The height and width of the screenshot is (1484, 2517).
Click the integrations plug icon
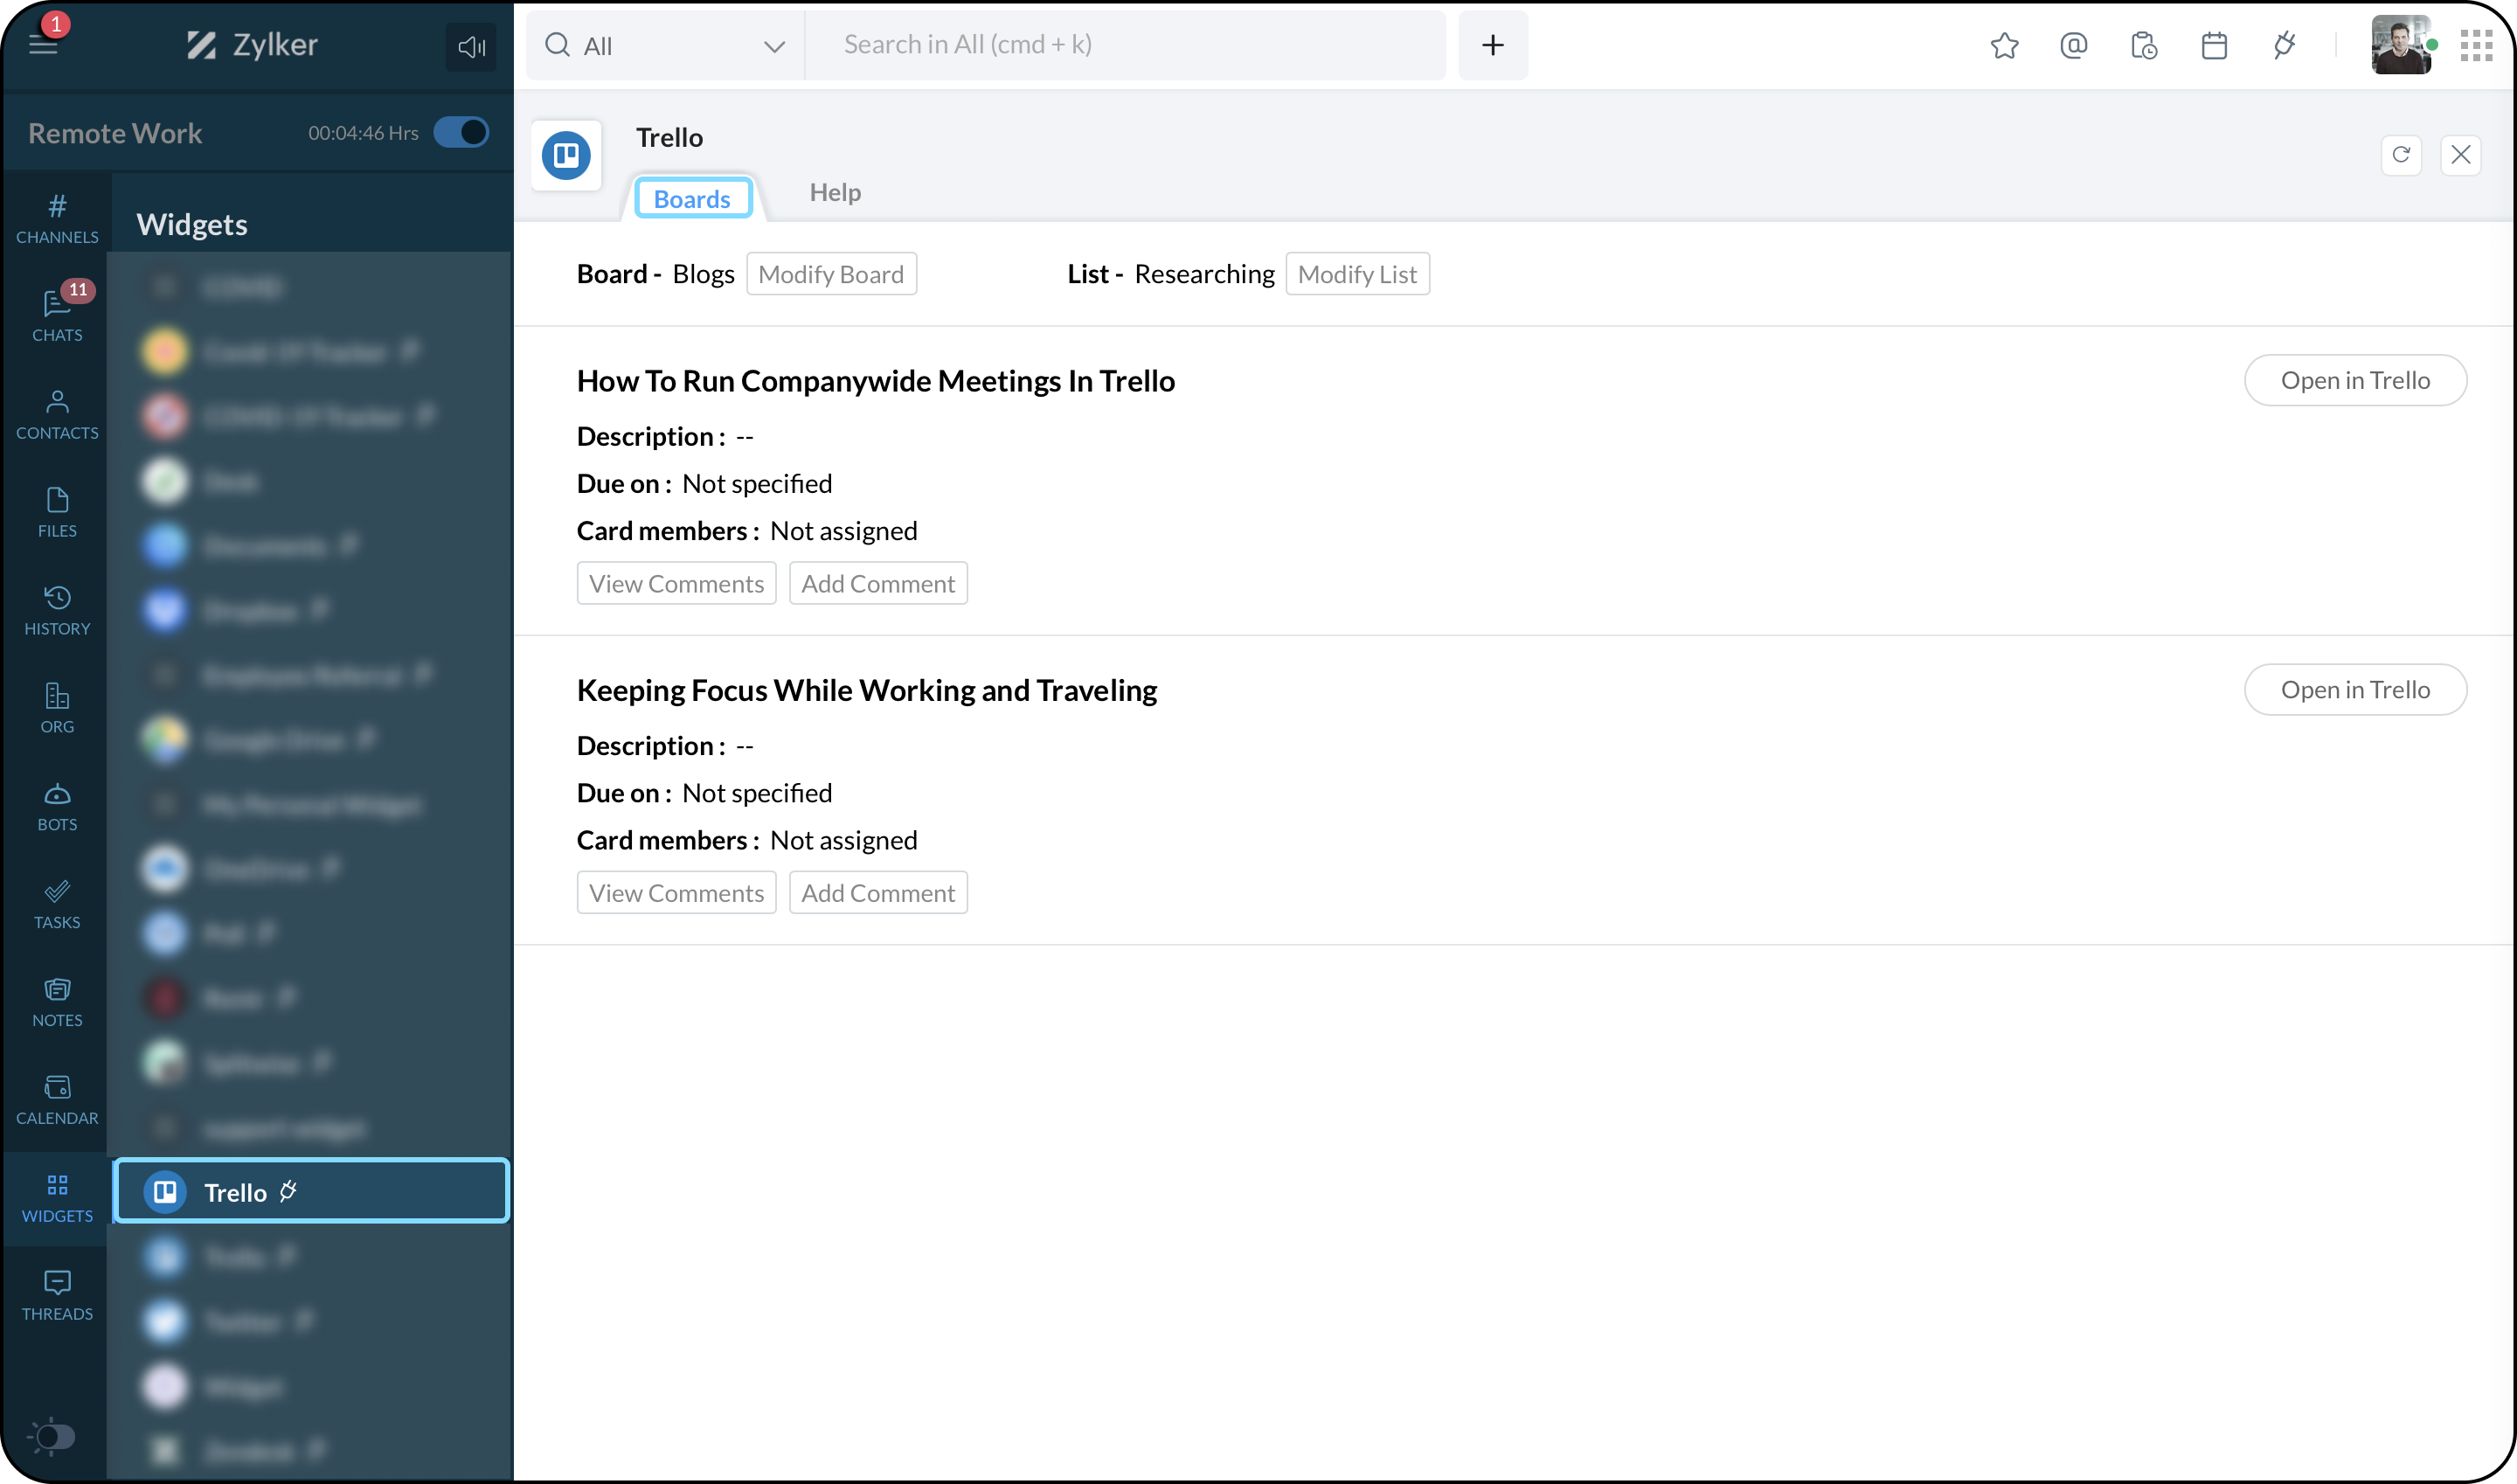pos(2284,45)
